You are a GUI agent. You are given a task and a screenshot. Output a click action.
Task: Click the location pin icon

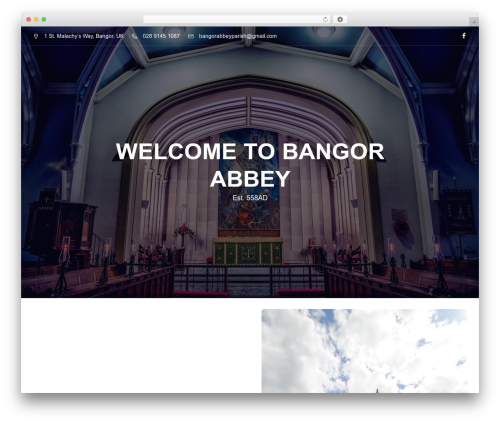coord(36,36)
